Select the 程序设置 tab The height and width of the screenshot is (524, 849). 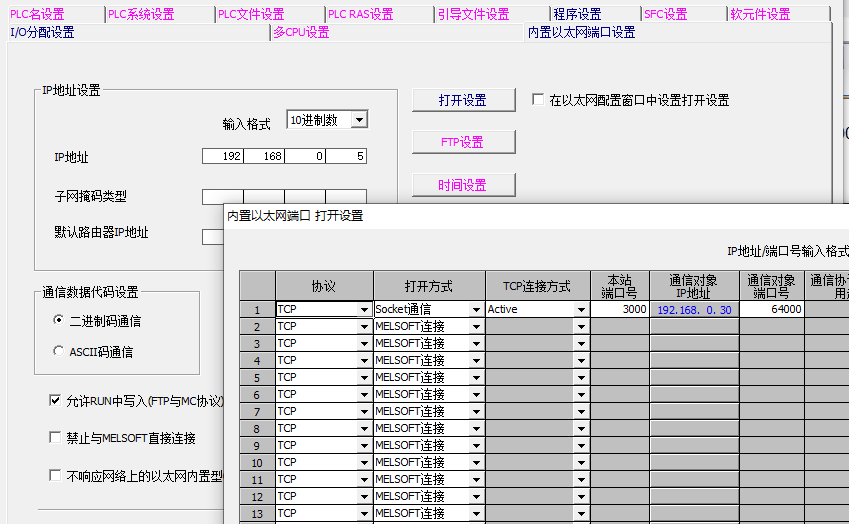pyautogui.click(x=577, y=14)
